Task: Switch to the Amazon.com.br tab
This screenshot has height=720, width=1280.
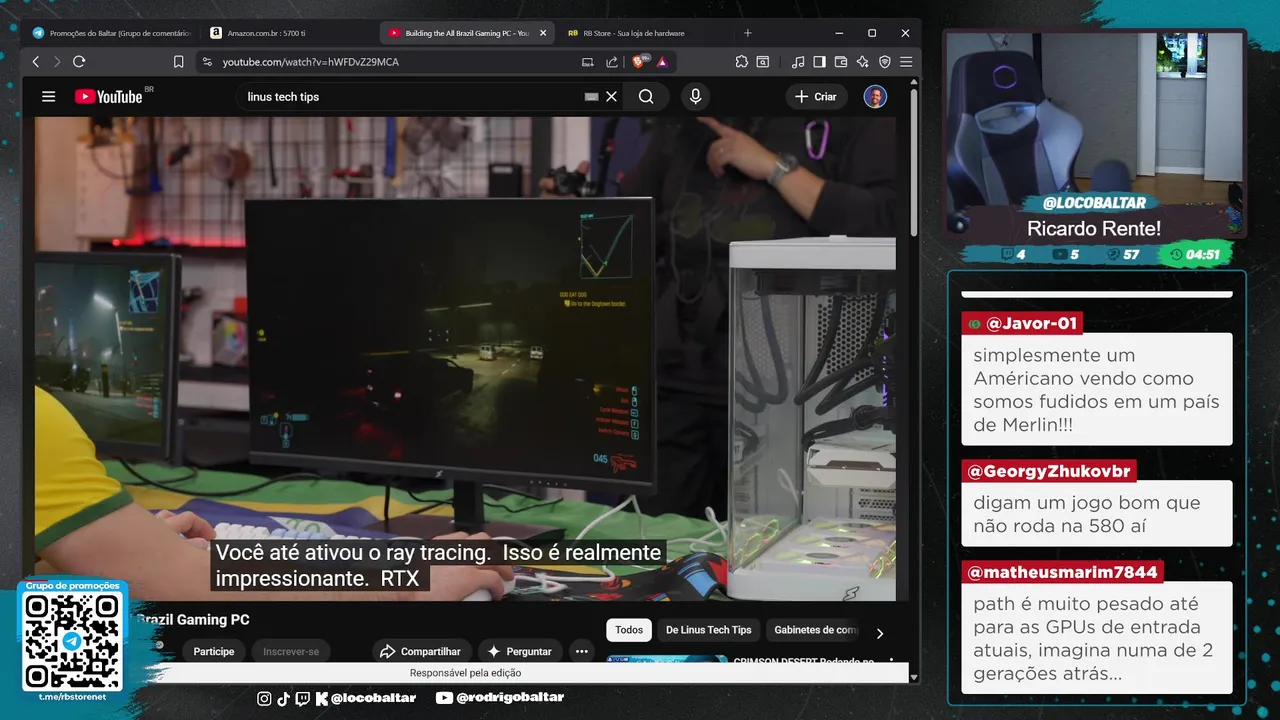Action: pos(290,33)
